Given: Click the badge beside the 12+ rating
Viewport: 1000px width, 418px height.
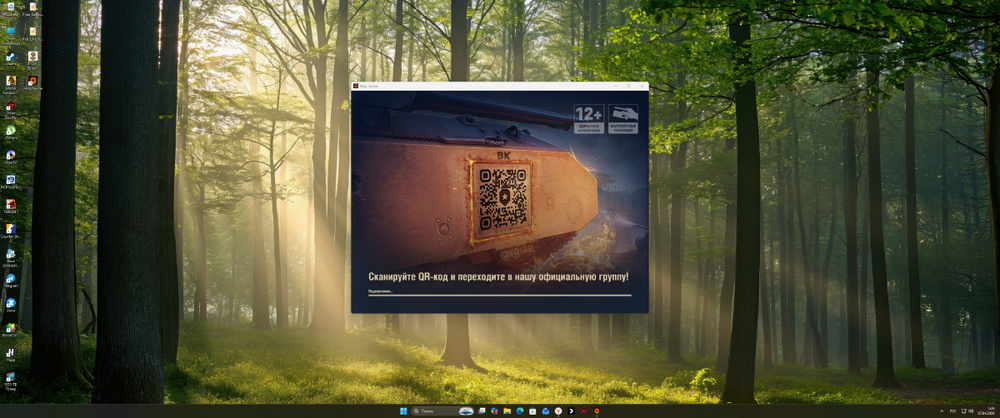Looking at the screenshot, I should tap(622, 119).
